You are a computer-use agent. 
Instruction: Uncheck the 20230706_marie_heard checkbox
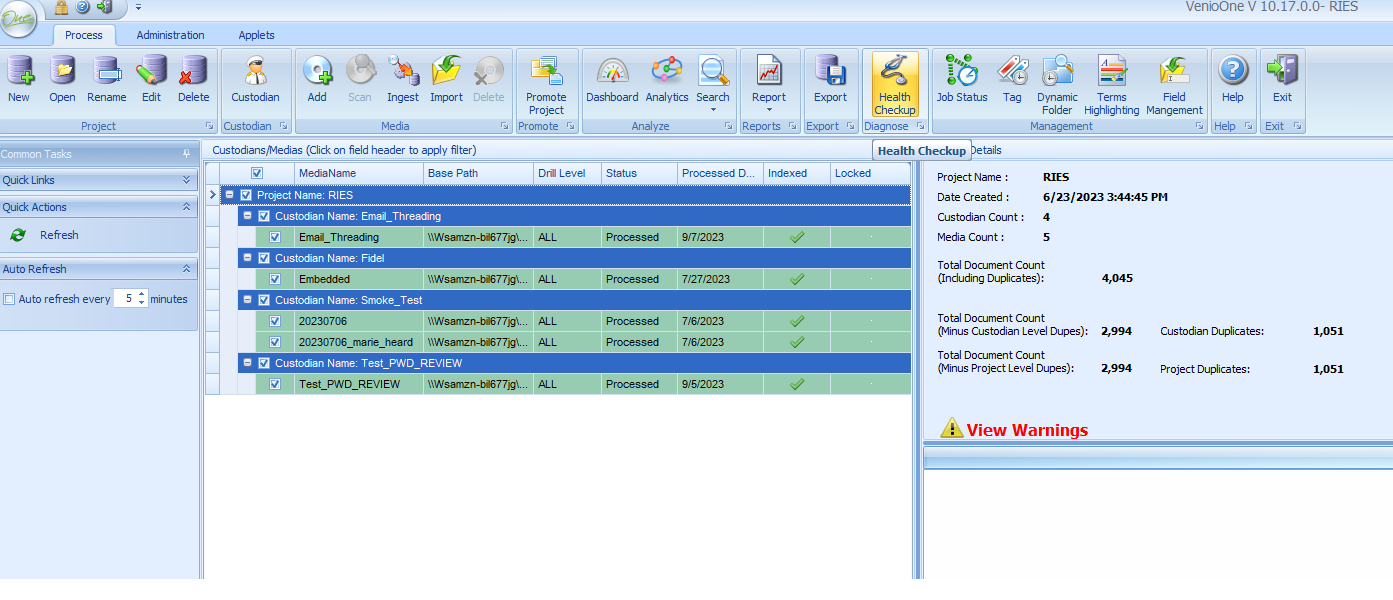pyautogui.click(x=275, y=342)
